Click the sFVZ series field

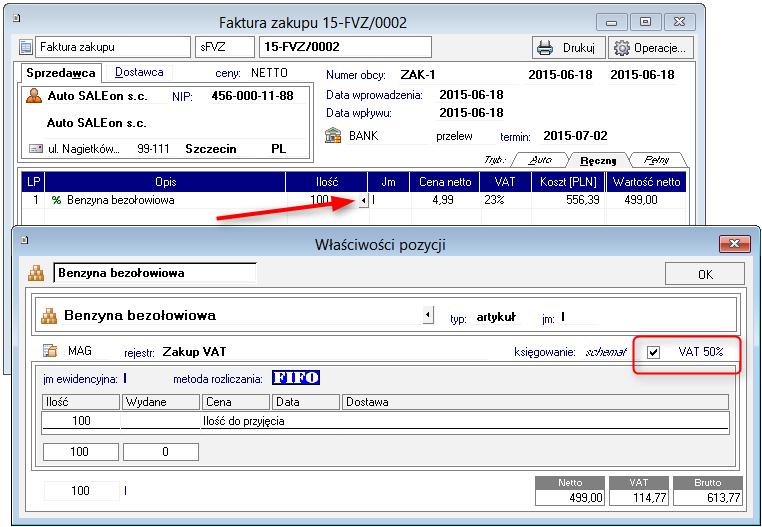pos(225,47)
